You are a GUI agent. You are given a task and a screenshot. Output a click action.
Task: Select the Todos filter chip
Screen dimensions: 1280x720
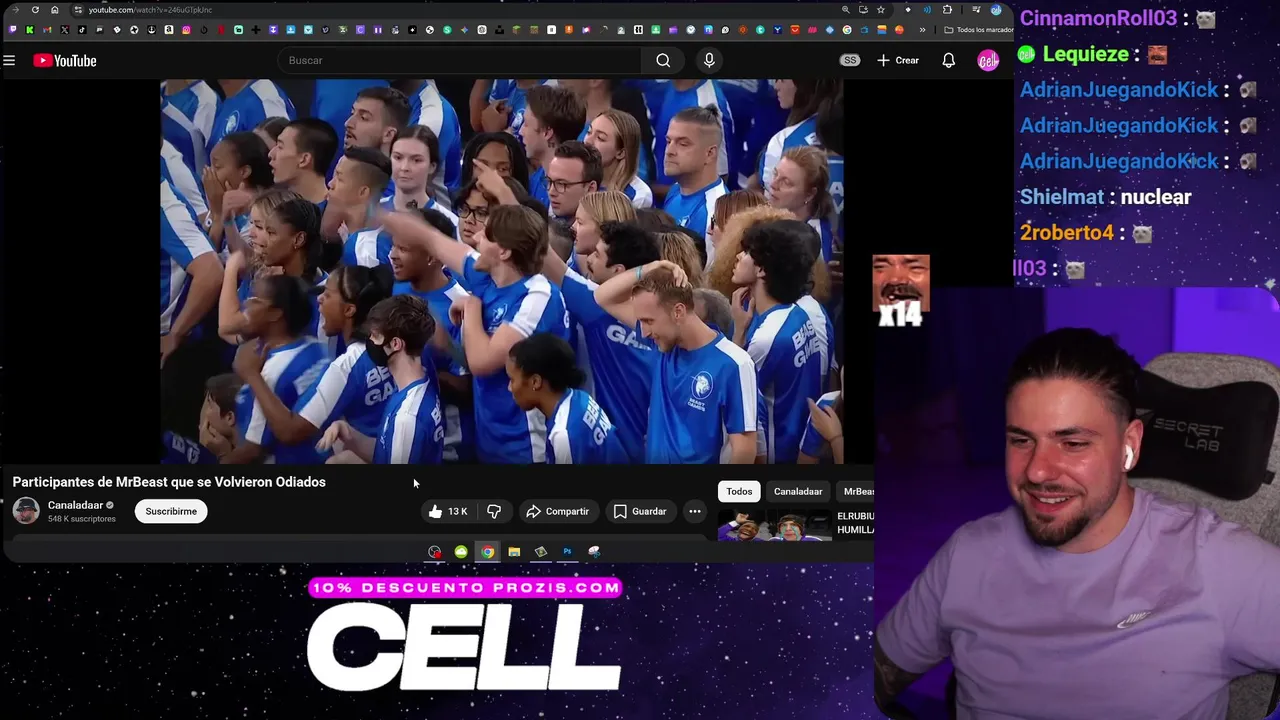point(739,491)
